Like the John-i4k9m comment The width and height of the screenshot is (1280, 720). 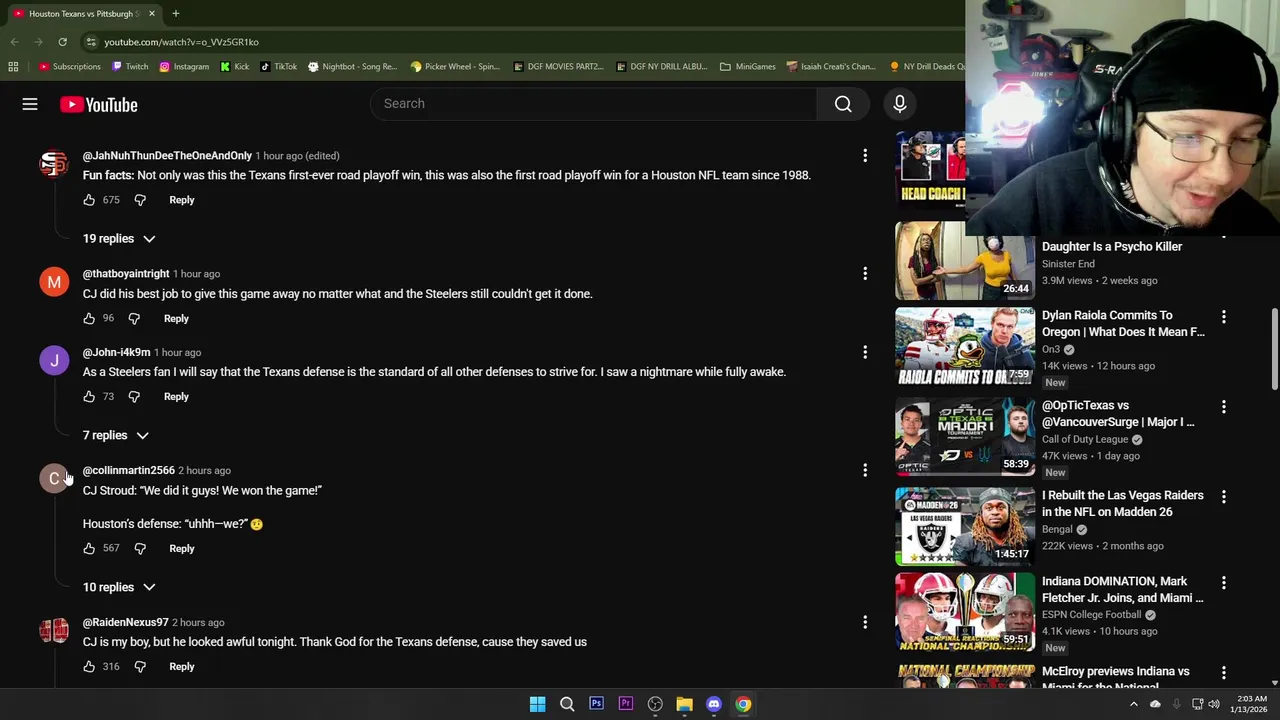tap(89, 397)
